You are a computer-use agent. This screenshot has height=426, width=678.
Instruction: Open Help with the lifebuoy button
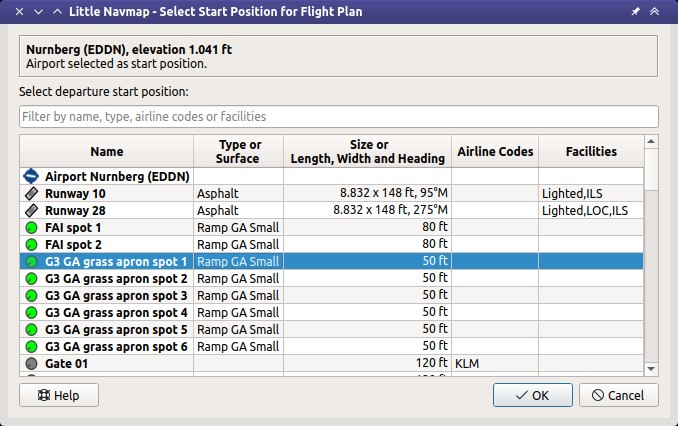(59, 395)
